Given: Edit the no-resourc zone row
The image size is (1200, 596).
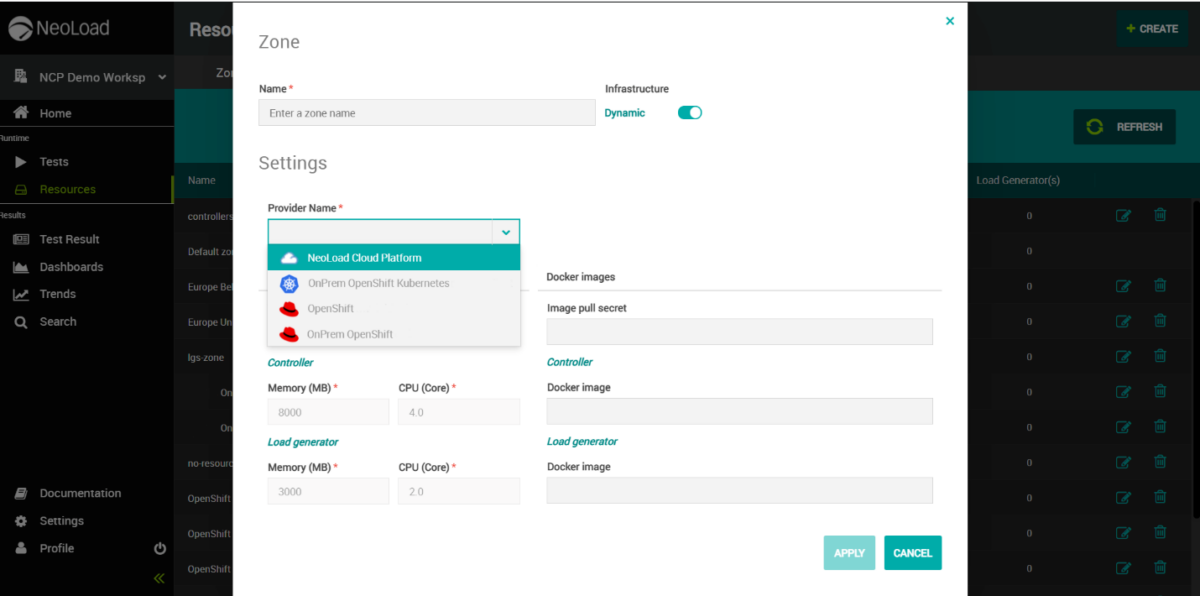Looking at the screenshot, I should coord(1123,462).
